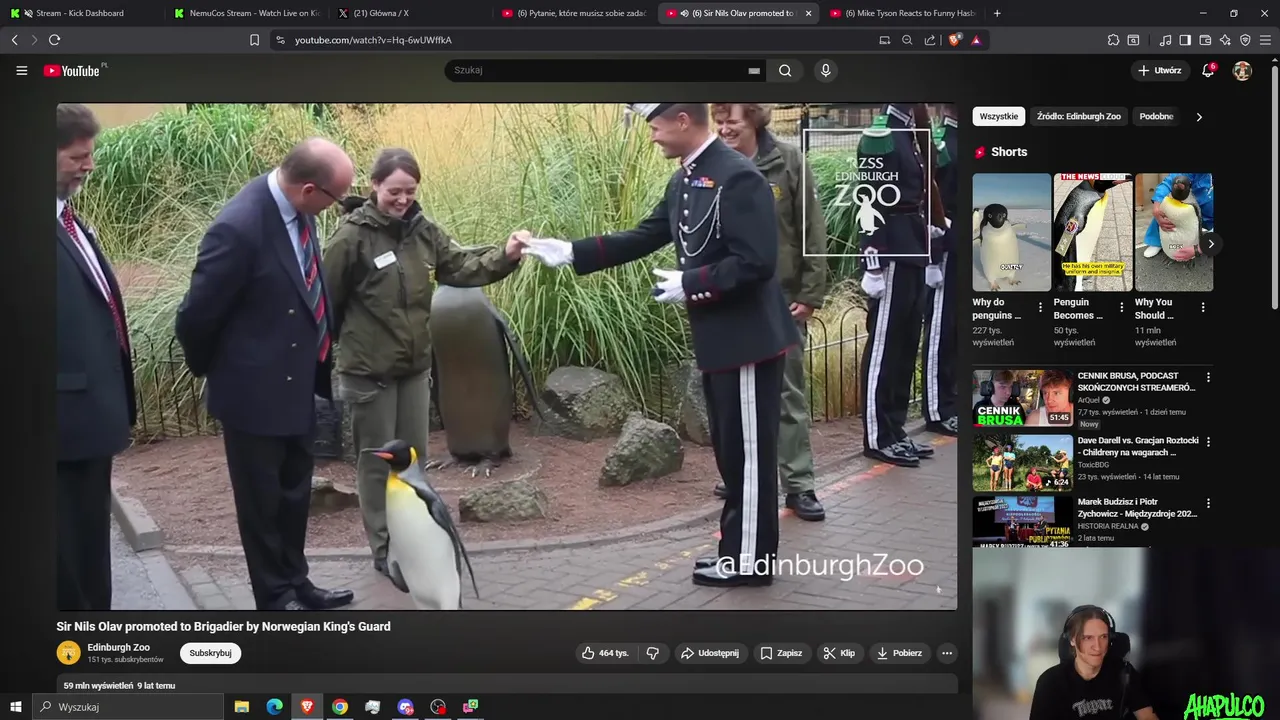The width and height of the screenshot is (1280, 720).
Task: Open options for Dave Darell video
Action: (1208, 441)
